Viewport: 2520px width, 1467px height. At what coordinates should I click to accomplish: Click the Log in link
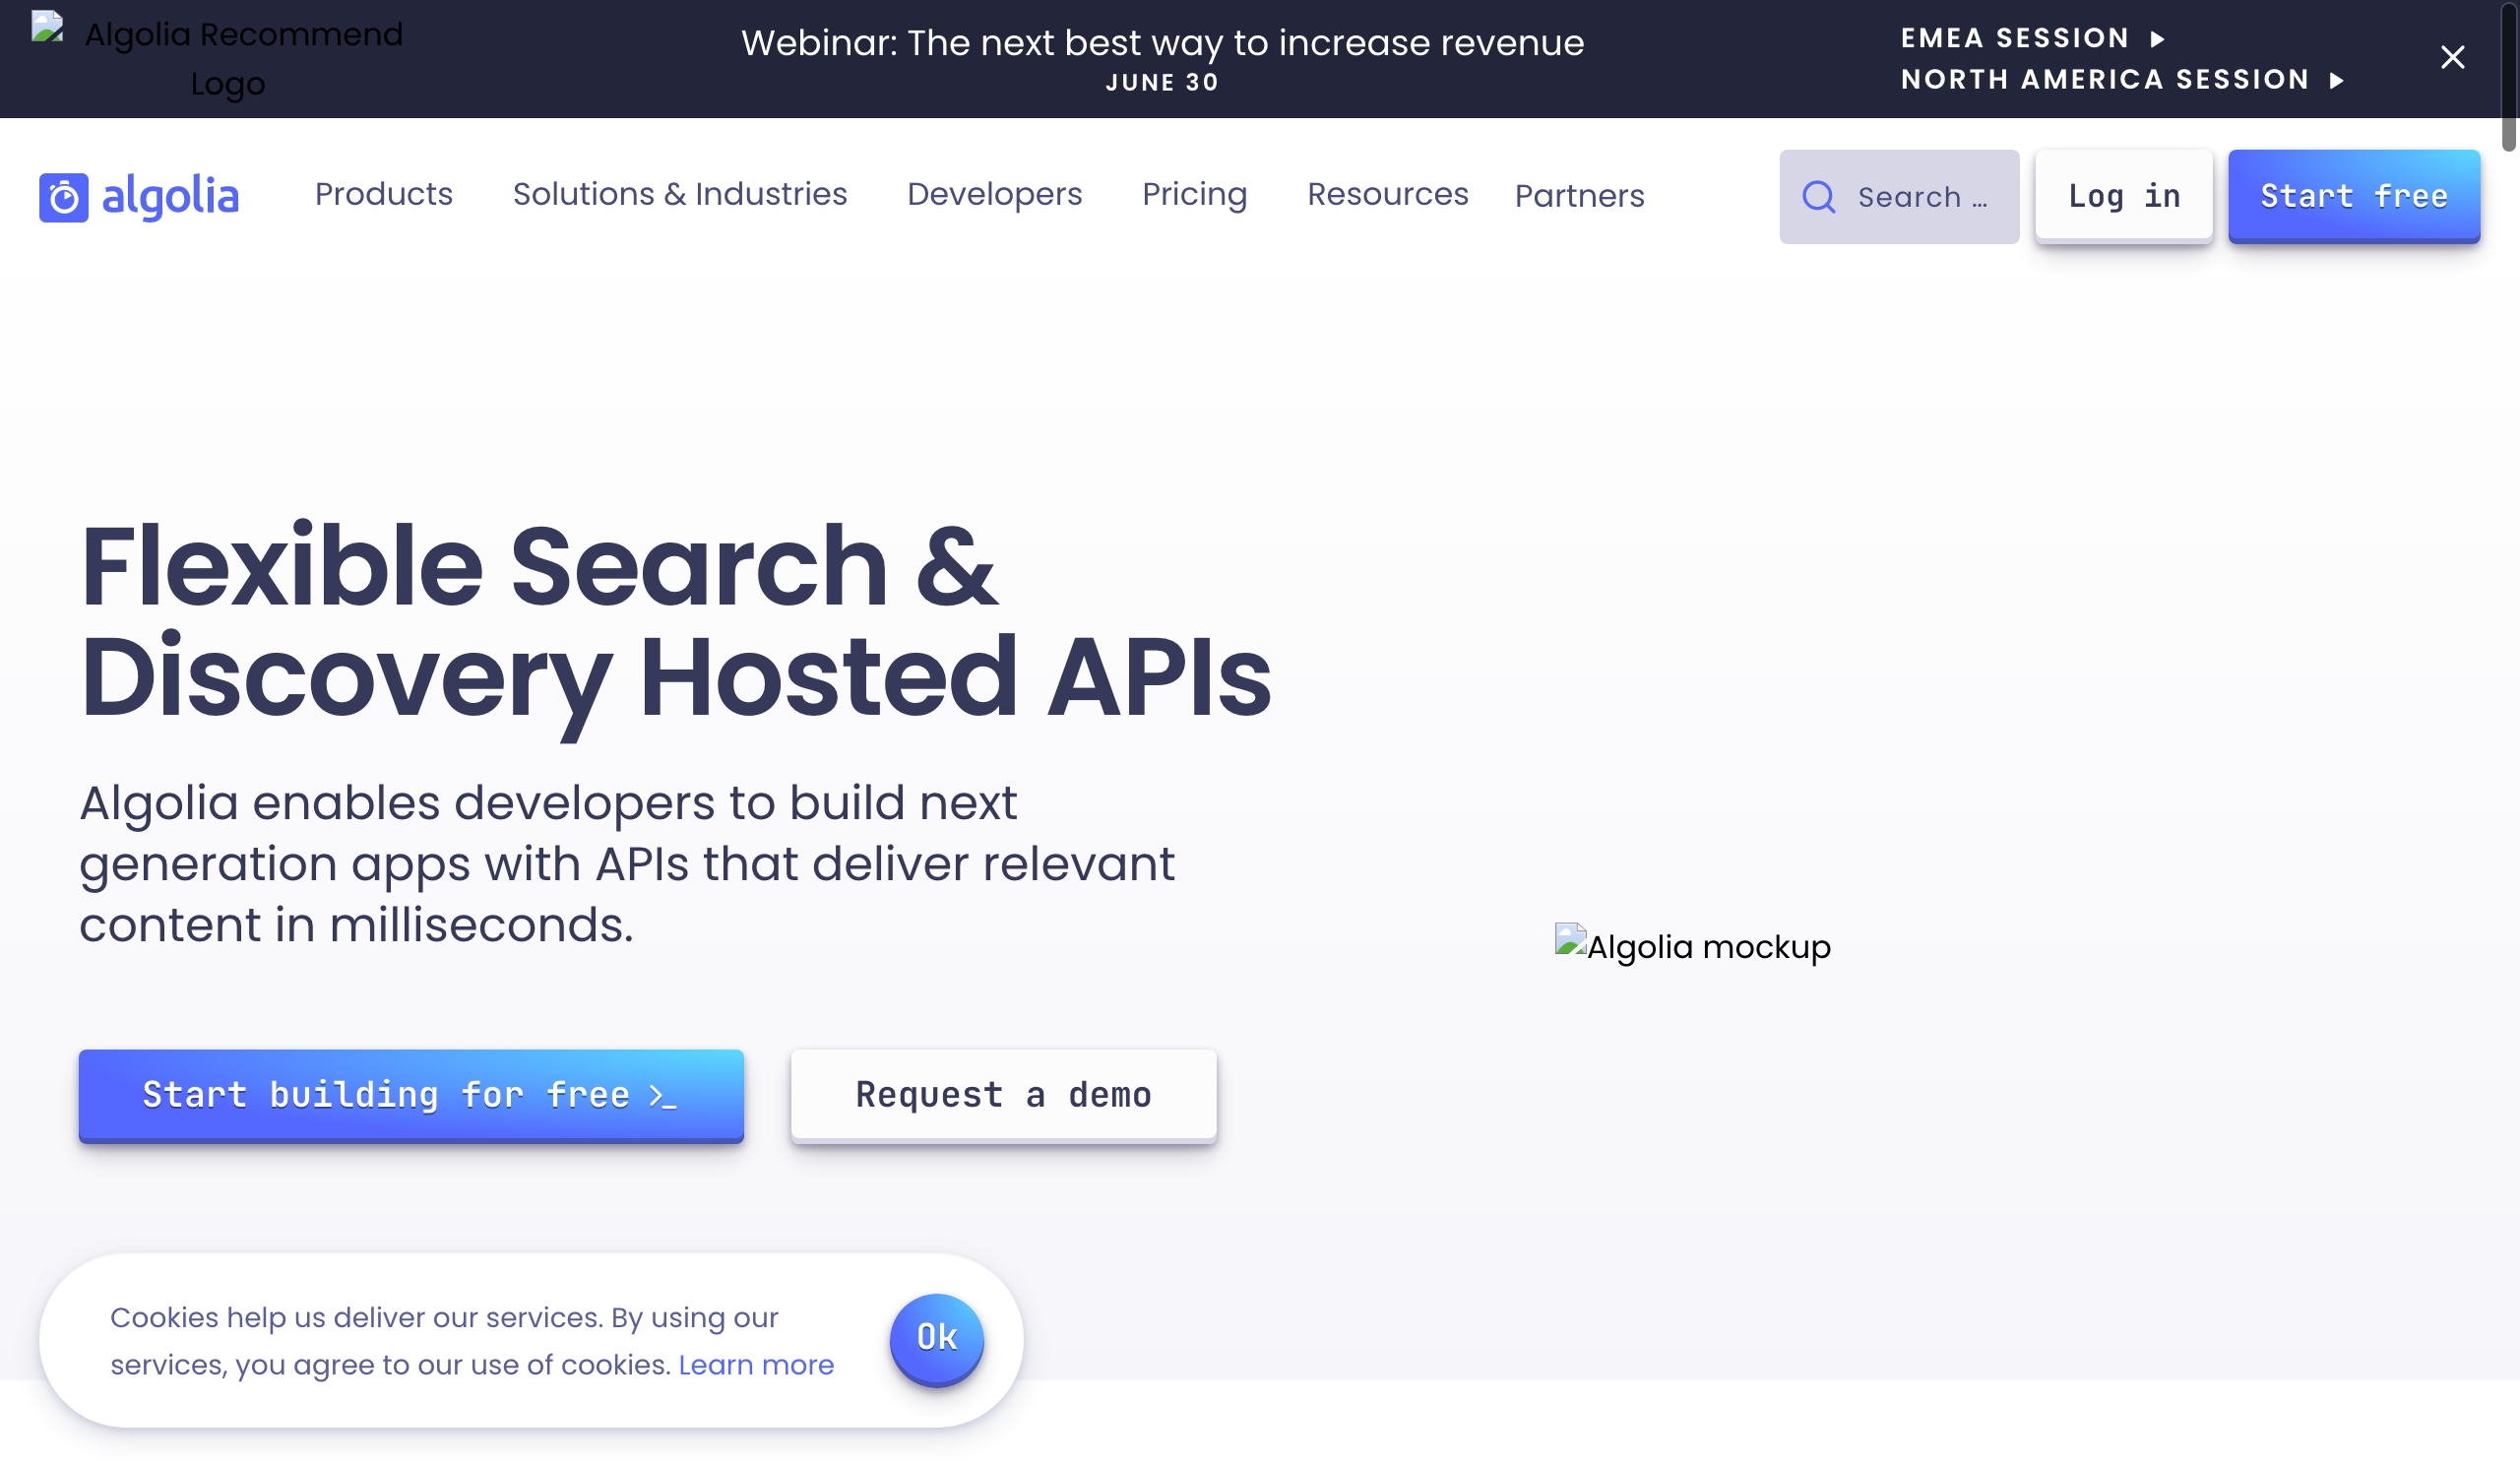[2122, 194]
